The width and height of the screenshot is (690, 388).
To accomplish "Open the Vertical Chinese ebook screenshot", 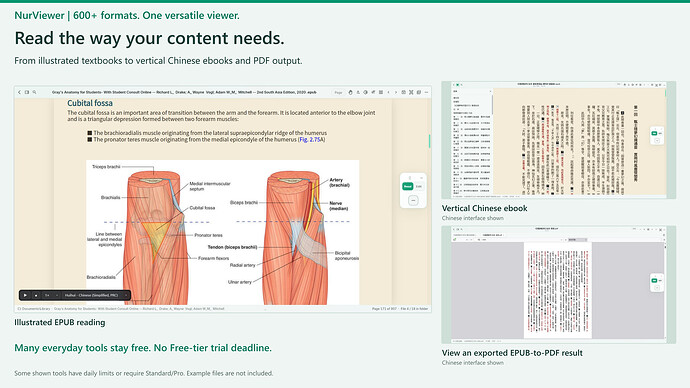I will point(558,140).
